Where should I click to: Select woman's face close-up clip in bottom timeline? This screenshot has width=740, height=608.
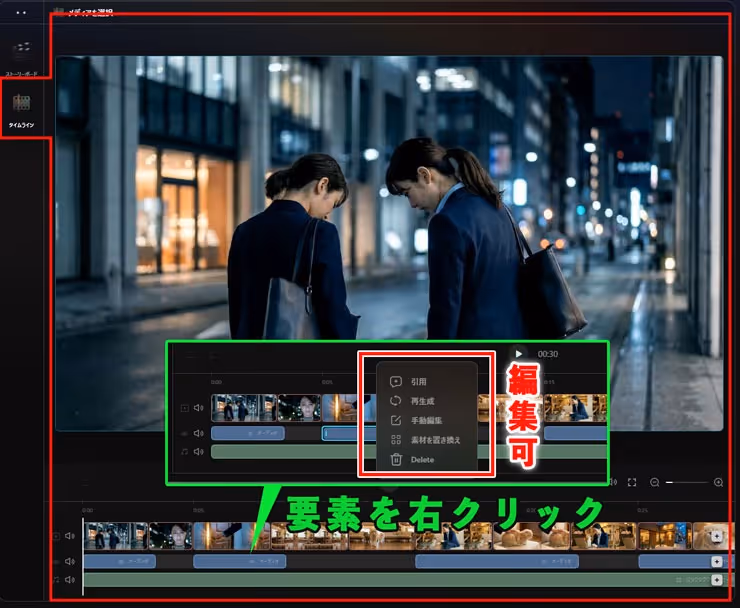(x=170, y=536)
